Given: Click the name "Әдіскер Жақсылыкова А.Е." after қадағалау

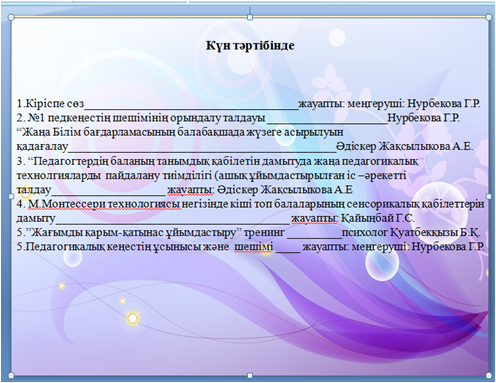Looking at the screenshot, I should point(405,147).
